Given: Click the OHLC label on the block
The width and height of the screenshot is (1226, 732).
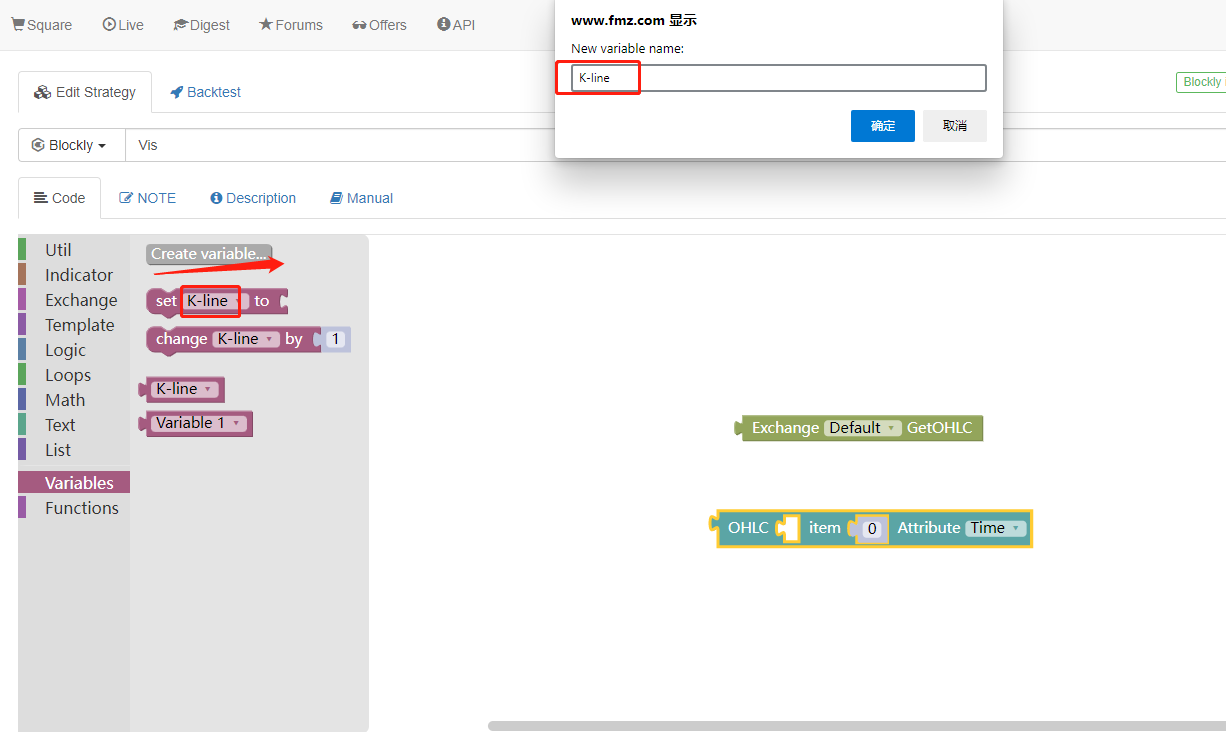Looking at the screenshot, I should point(748,528).
